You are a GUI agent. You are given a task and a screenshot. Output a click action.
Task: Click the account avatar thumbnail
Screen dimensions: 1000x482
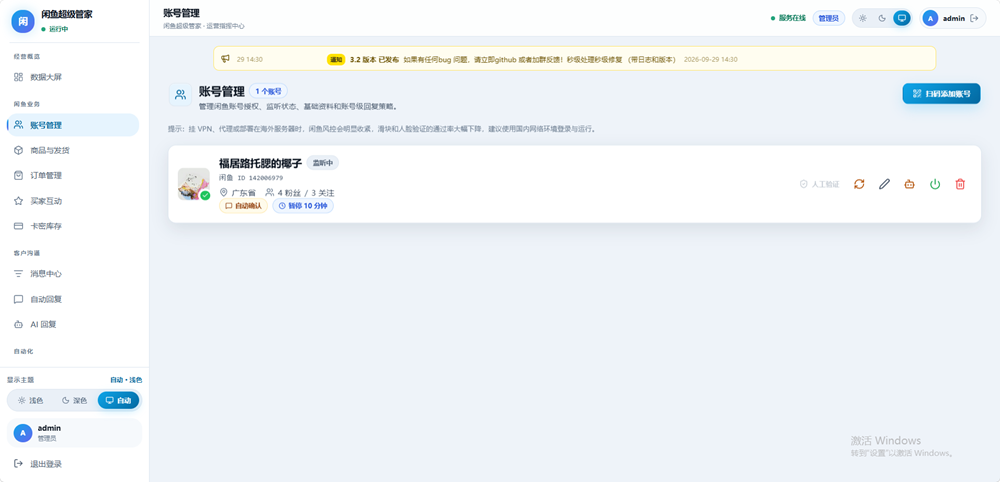tap(193, 184)
